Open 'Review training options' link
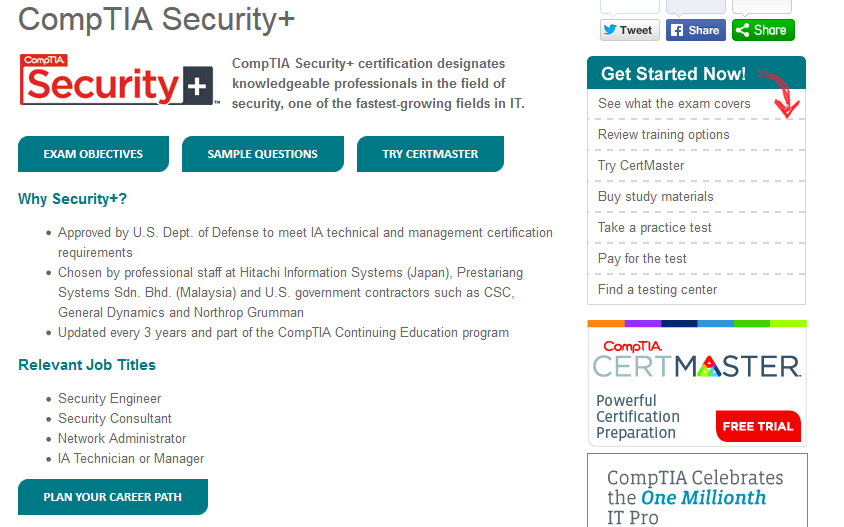 (x=664, y=135)
